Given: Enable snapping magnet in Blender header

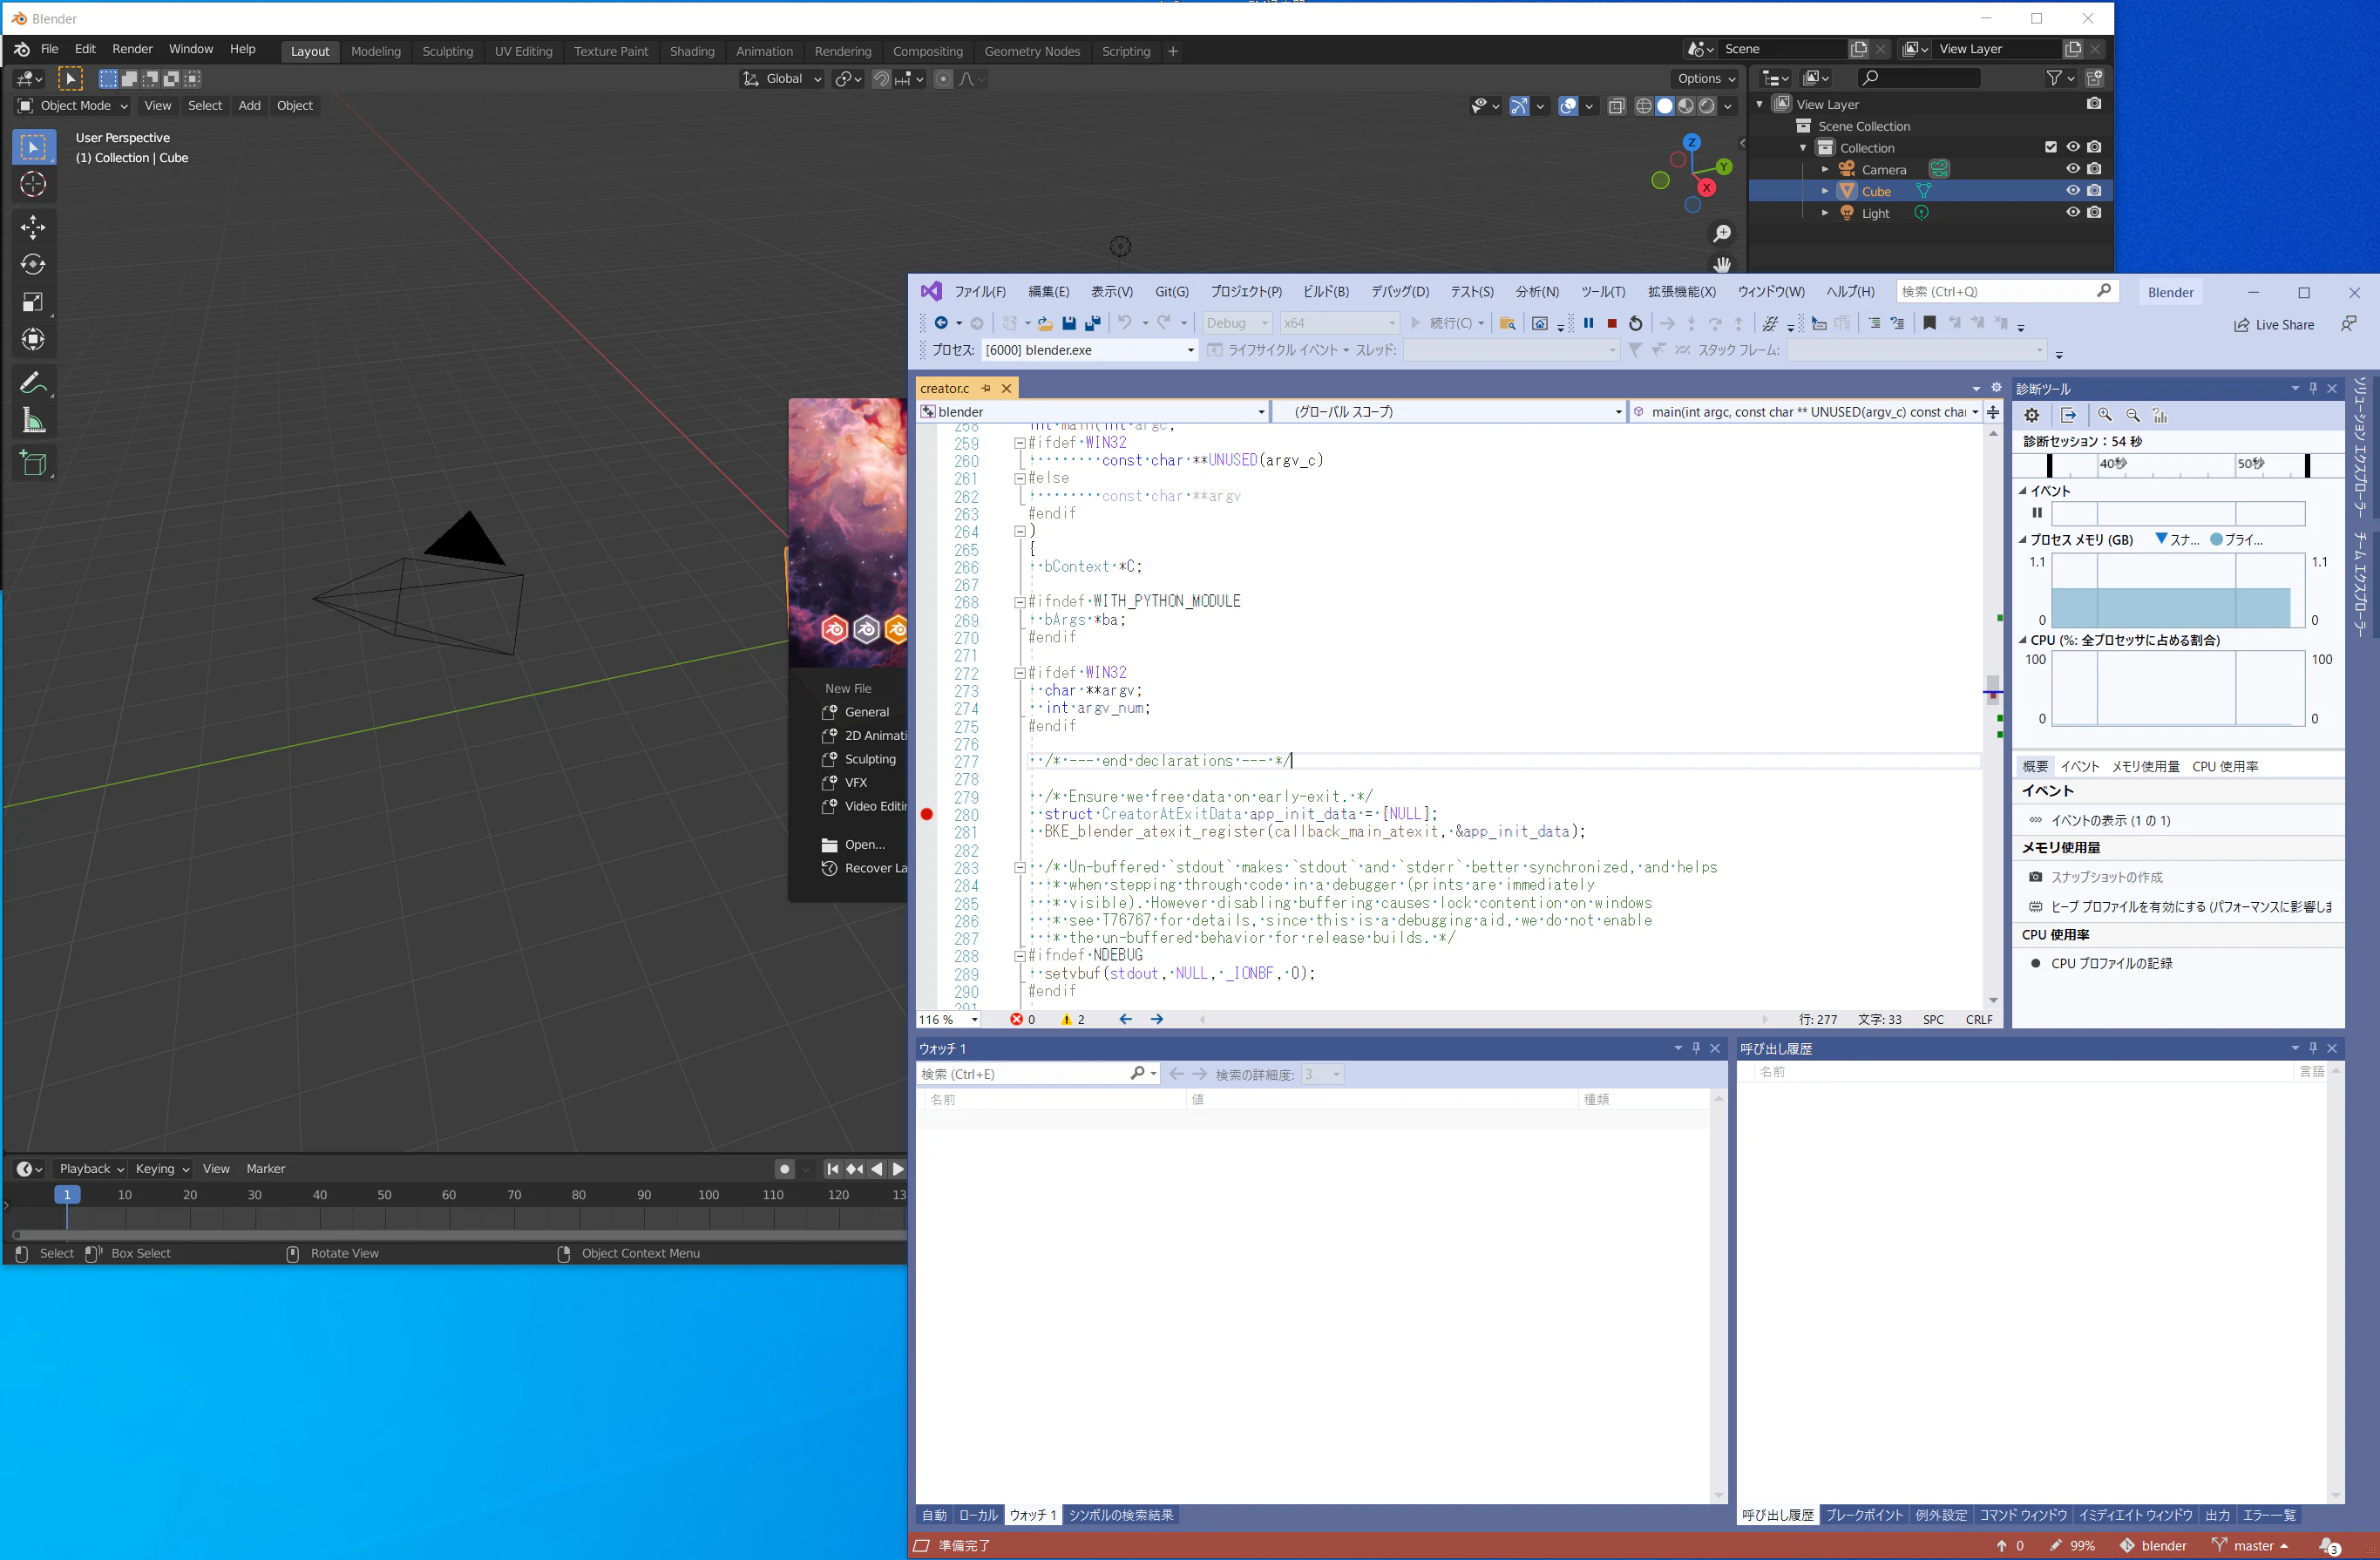Looking at the screenshot, I should 881,79.
